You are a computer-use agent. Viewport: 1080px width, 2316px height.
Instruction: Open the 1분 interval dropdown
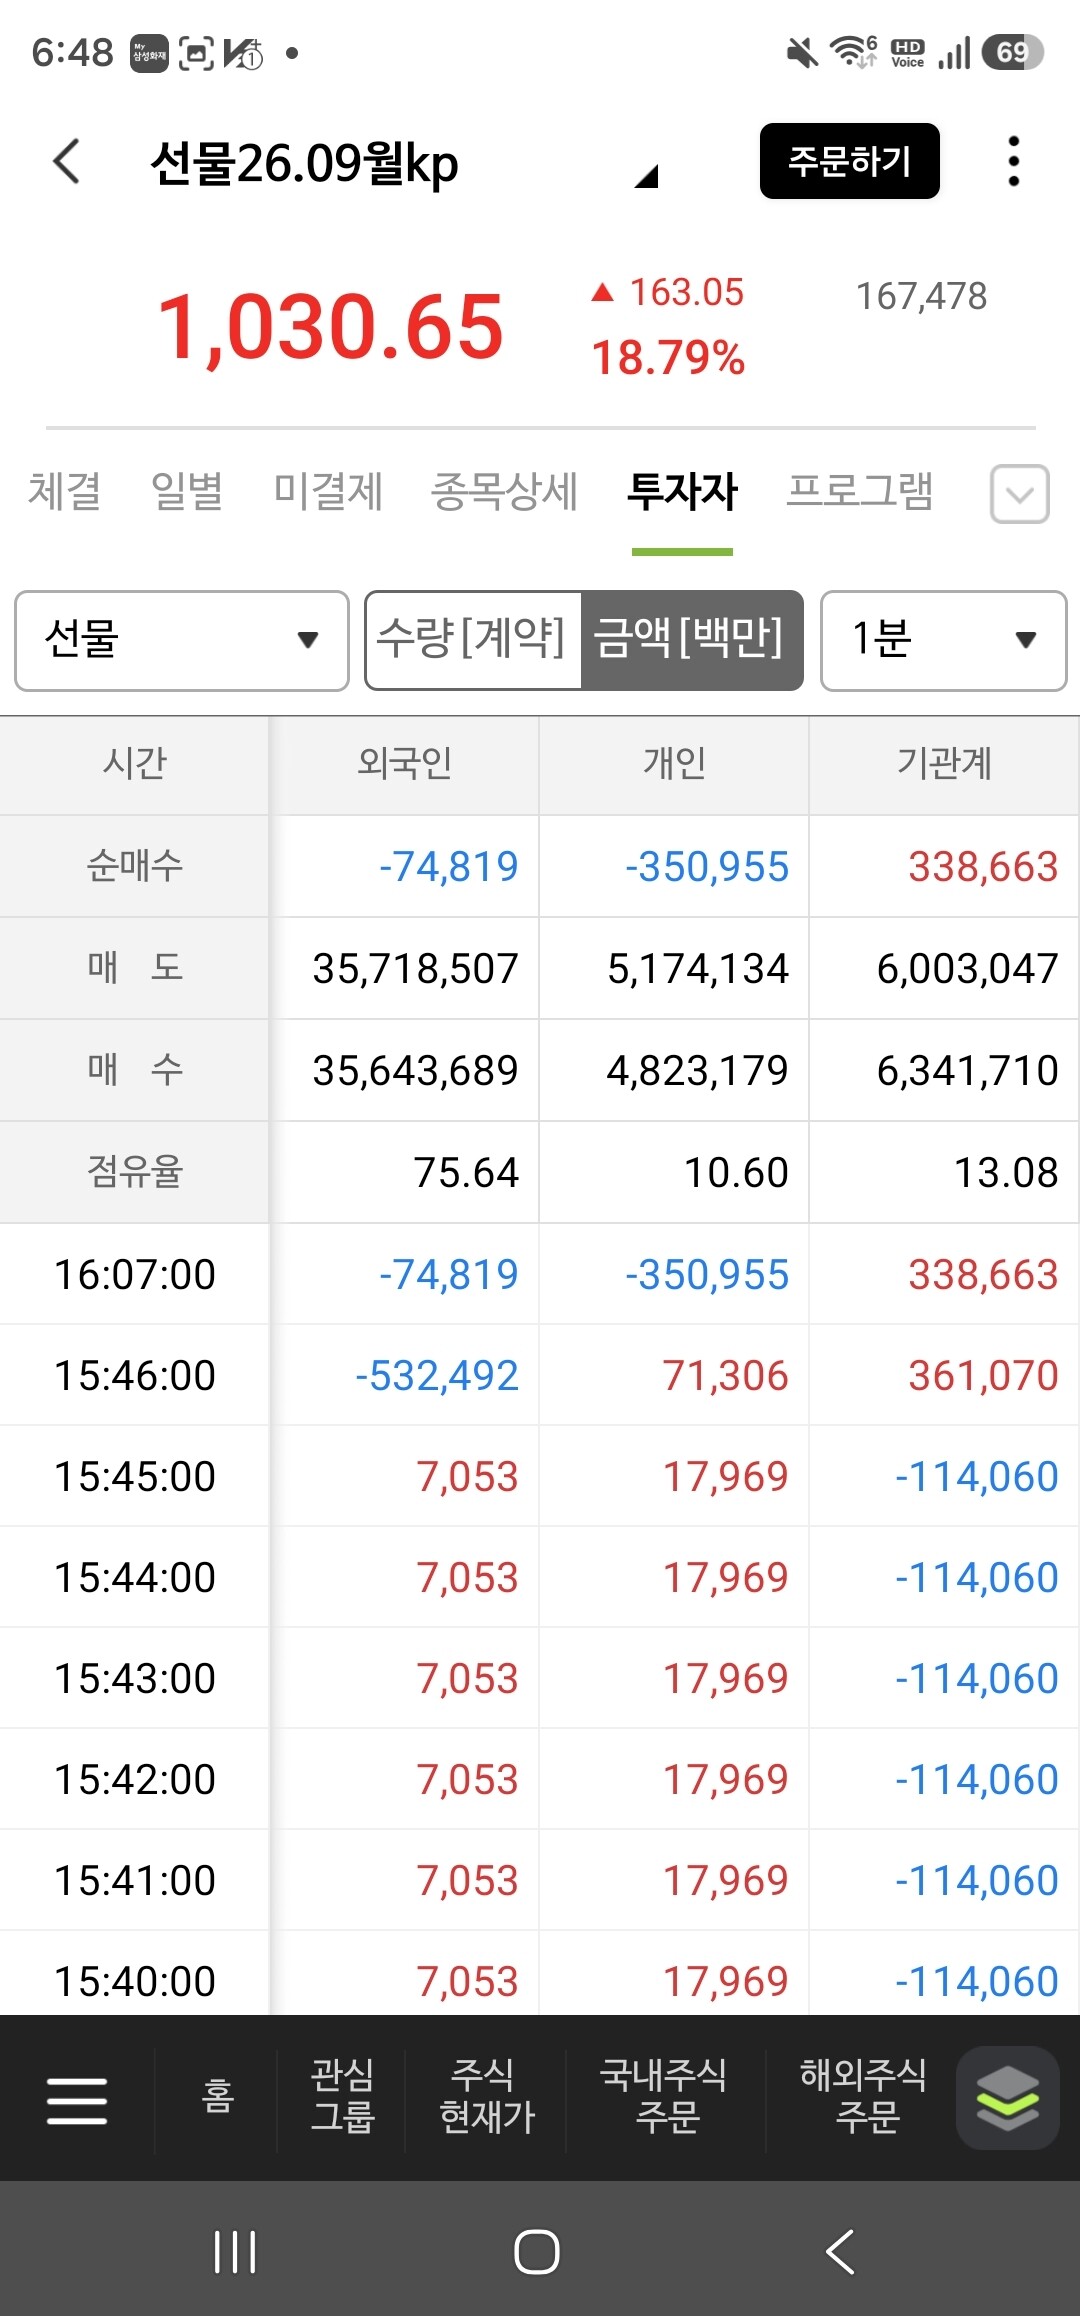point(943,640)
